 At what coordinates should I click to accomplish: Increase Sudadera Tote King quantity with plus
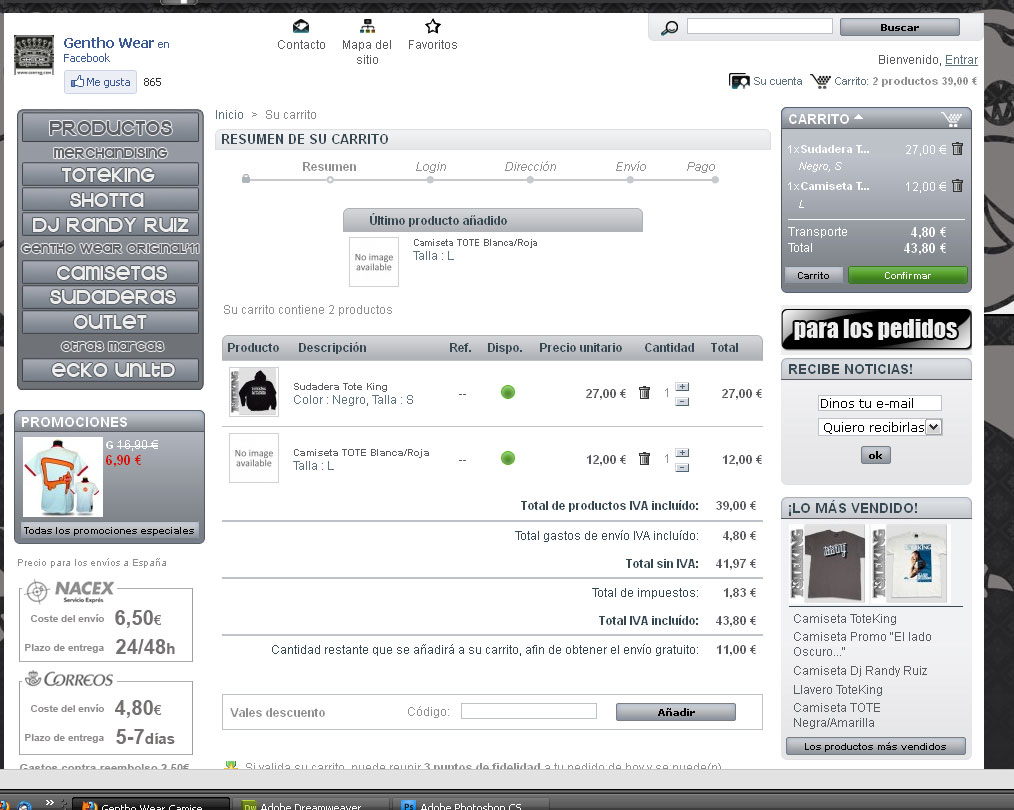682,387
